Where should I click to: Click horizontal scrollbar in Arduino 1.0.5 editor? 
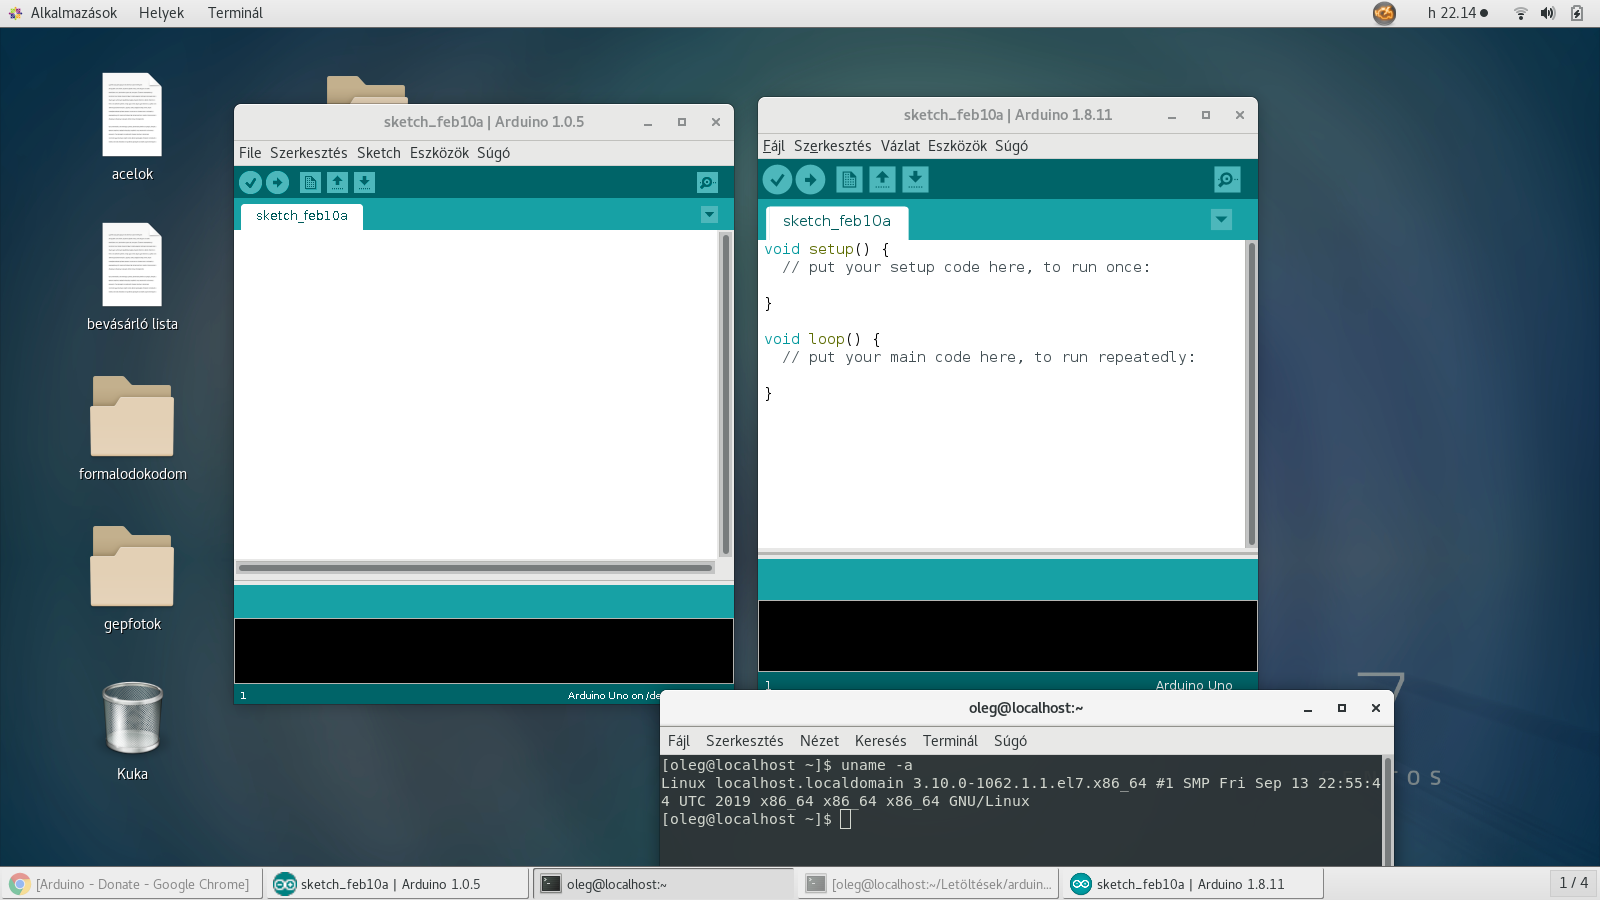tap(476, 567)
